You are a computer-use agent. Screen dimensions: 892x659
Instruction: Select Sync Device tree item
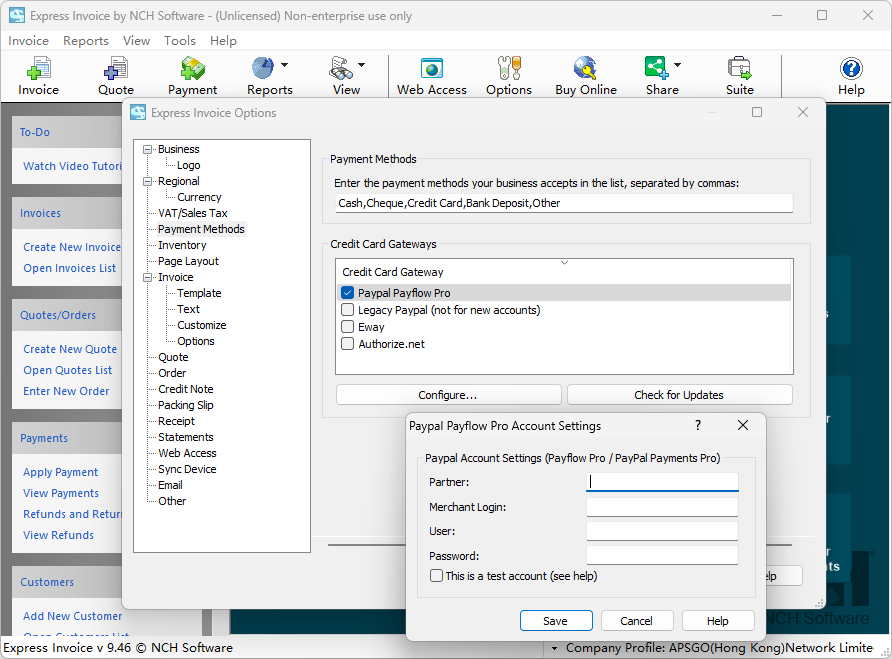tap(187, 469)
